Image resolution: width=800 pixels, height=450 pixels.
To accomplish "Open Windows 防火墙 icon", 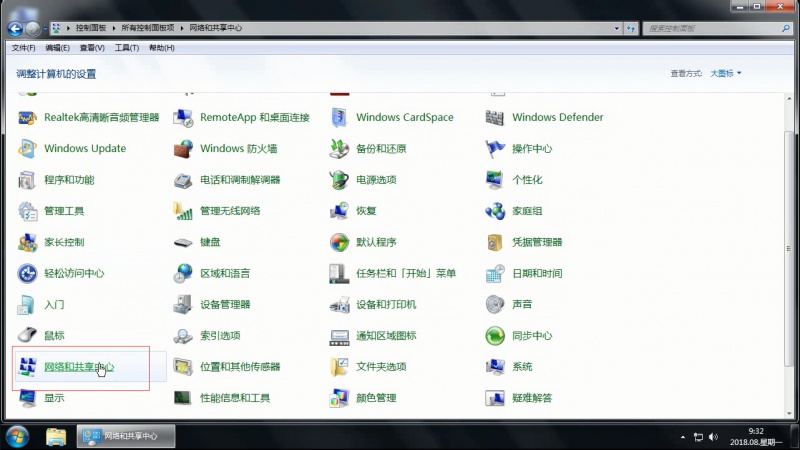I will (183, 149).
